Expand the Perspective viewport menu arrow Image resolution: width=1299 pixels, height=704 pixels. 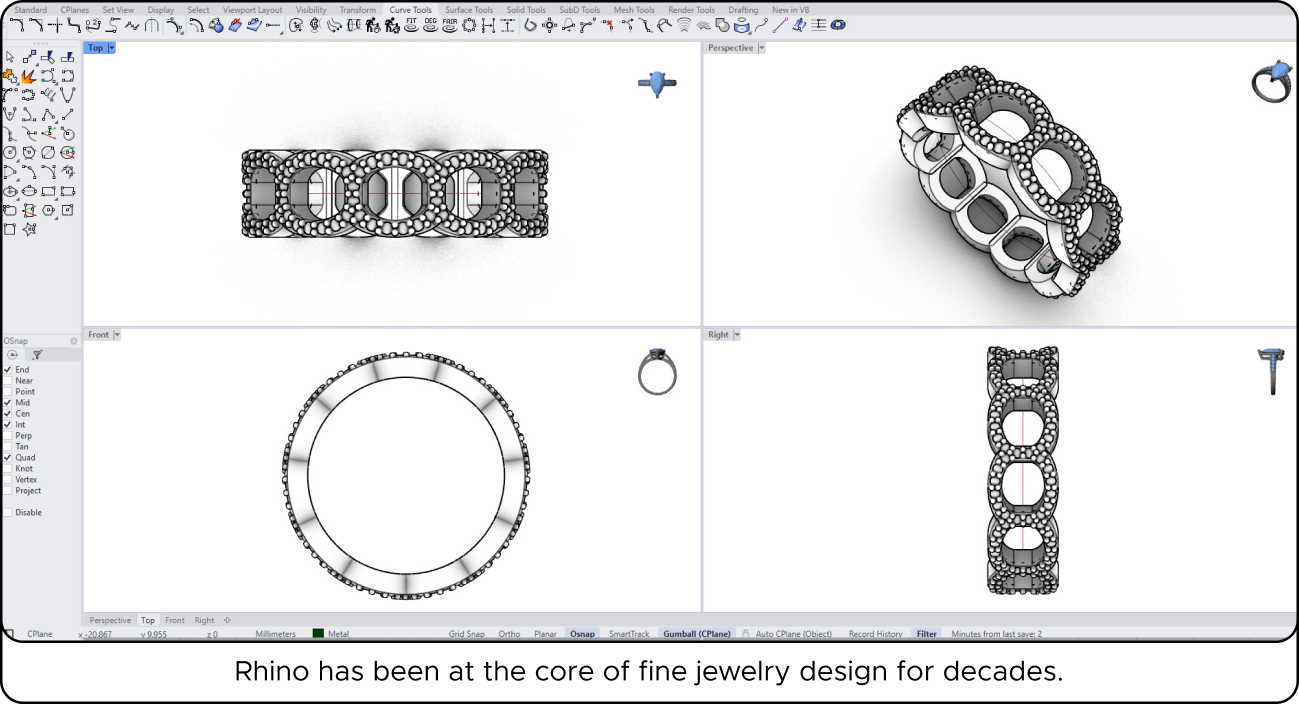click(x=761, y=48)
